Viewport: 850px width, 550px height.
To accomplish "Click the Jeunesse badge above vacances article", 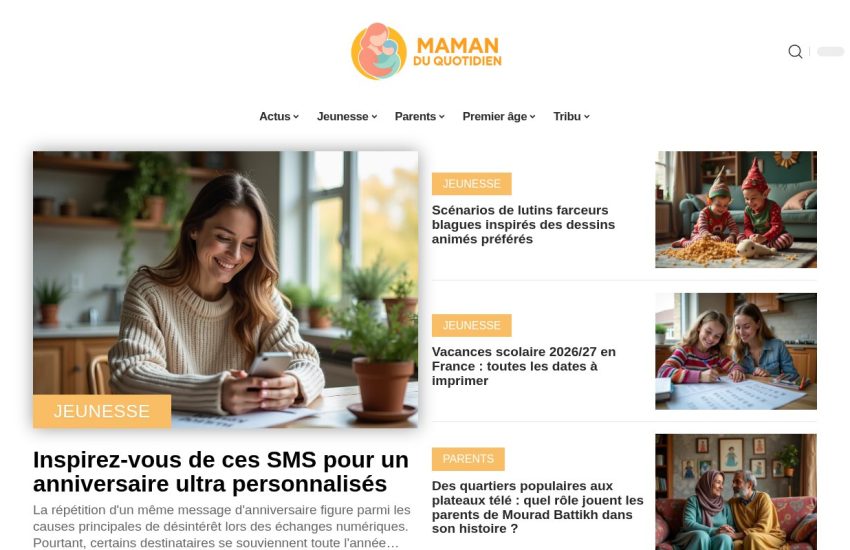I will point(472,325).
